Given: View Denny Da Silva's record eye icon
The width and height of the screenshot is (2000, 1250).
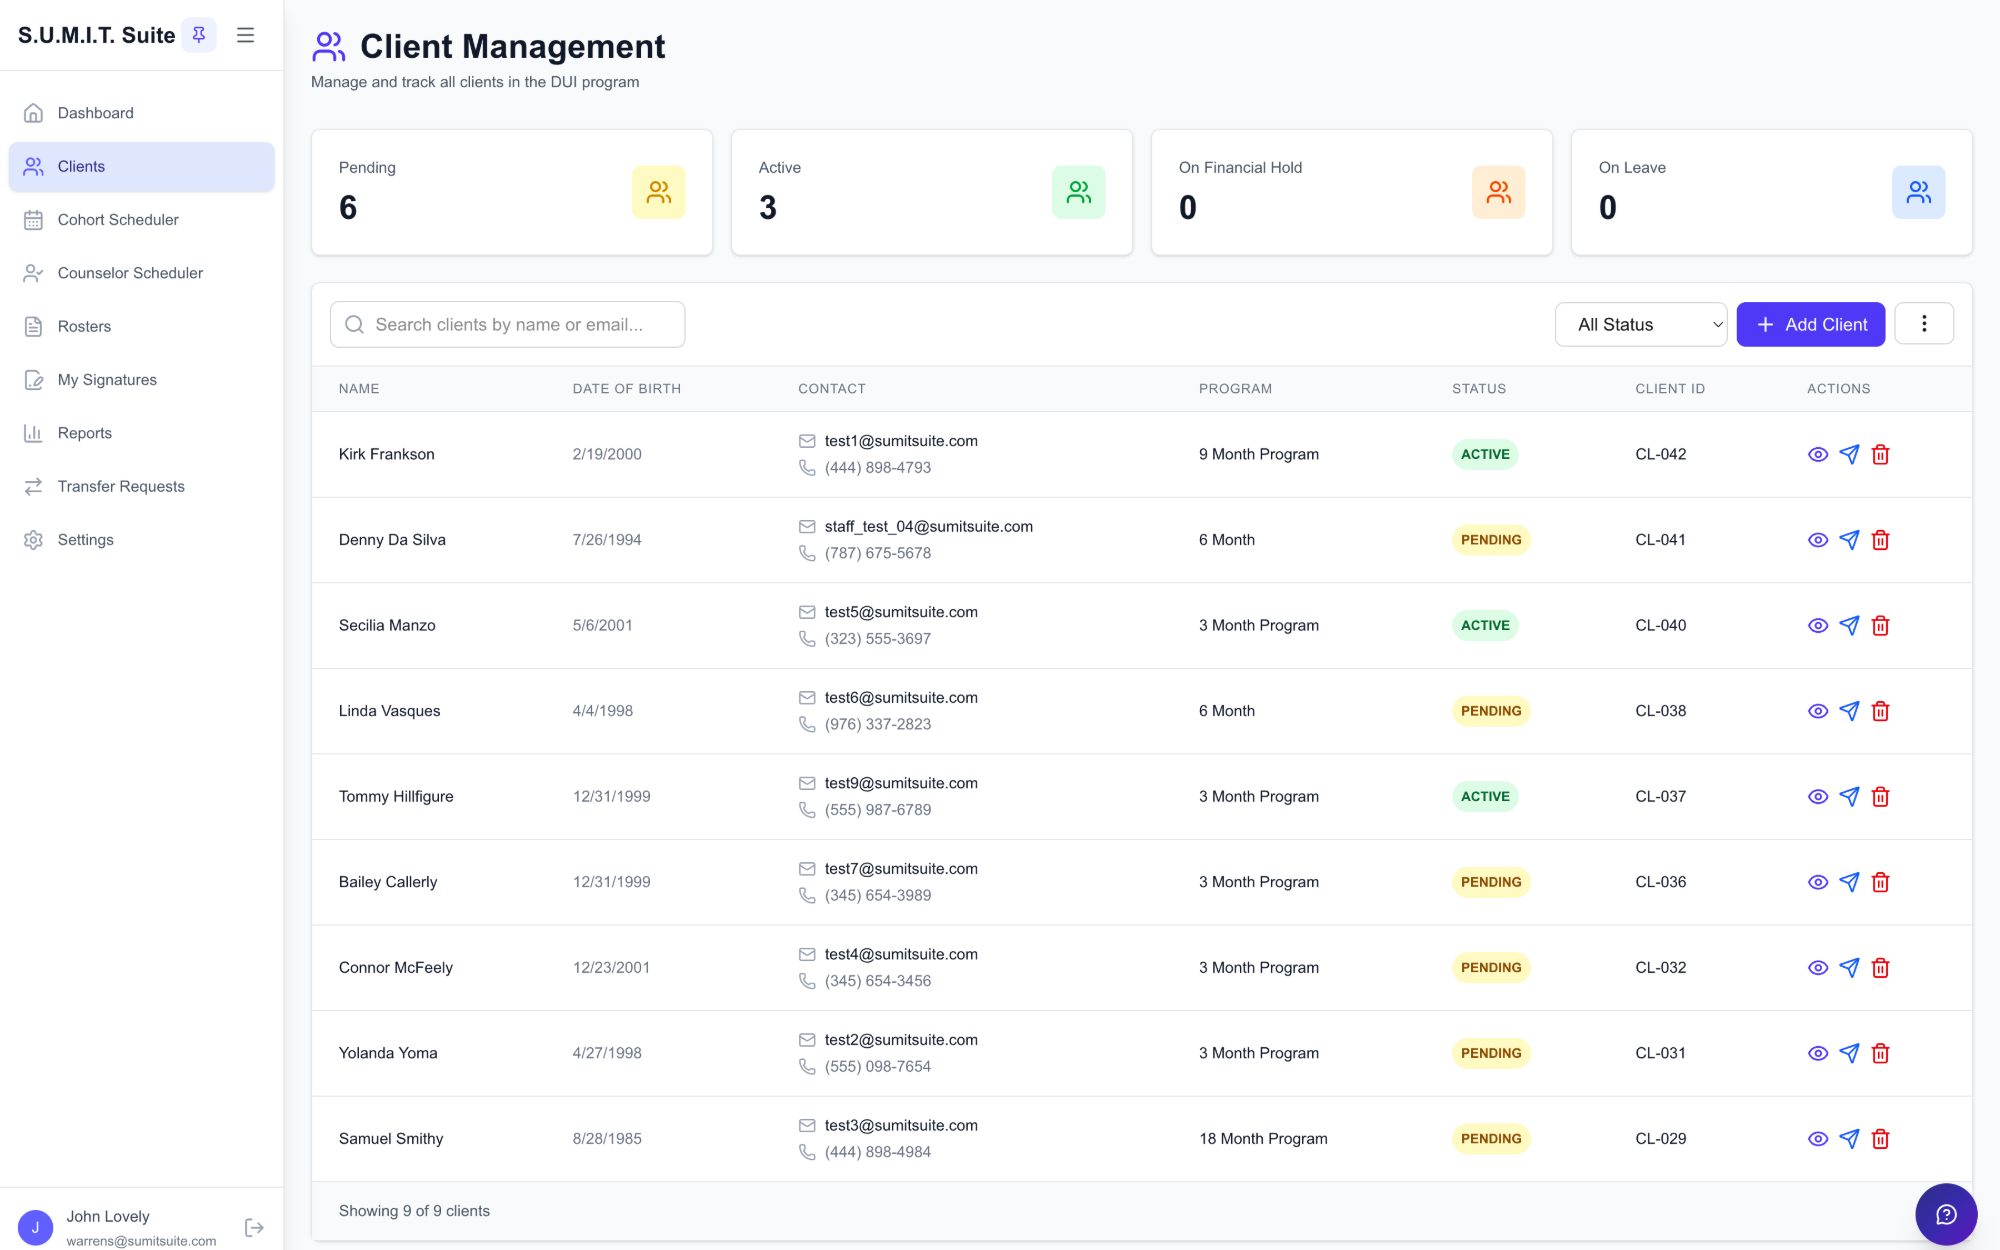Looking at the screenshot, I should [1818, 540].
